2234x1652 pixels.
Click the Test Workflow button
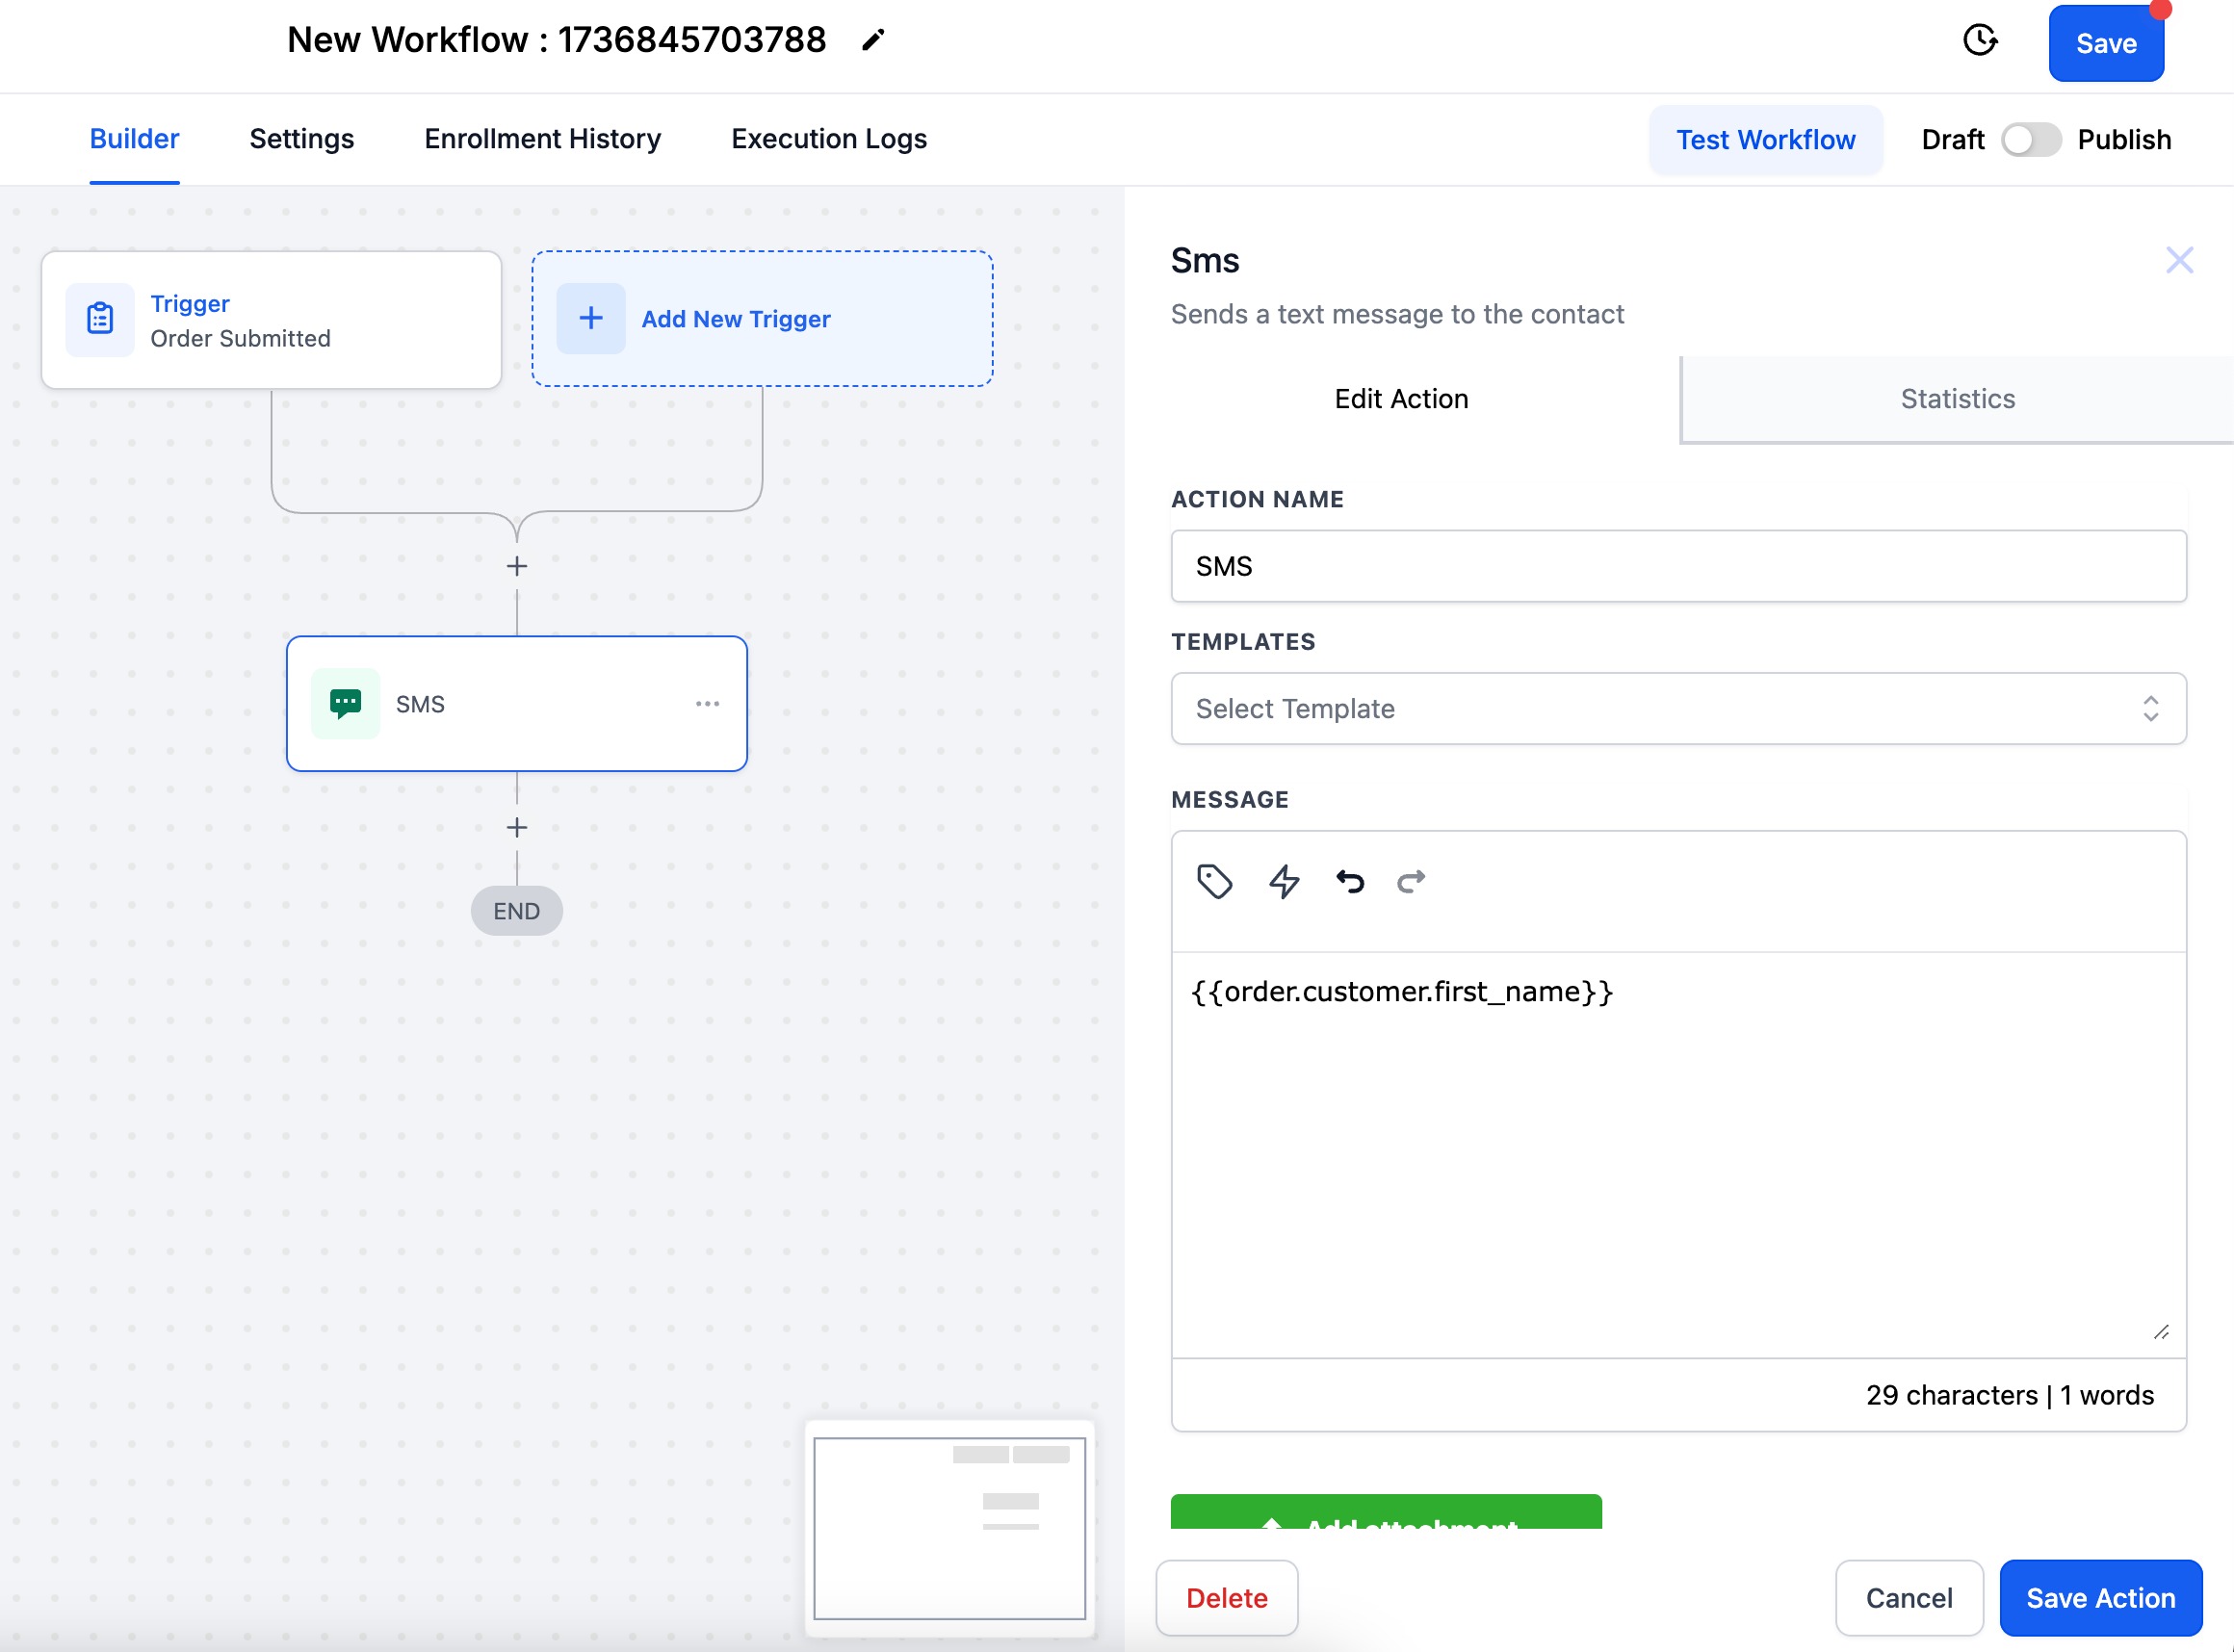pyautogui.click(x=1765, y=140)
